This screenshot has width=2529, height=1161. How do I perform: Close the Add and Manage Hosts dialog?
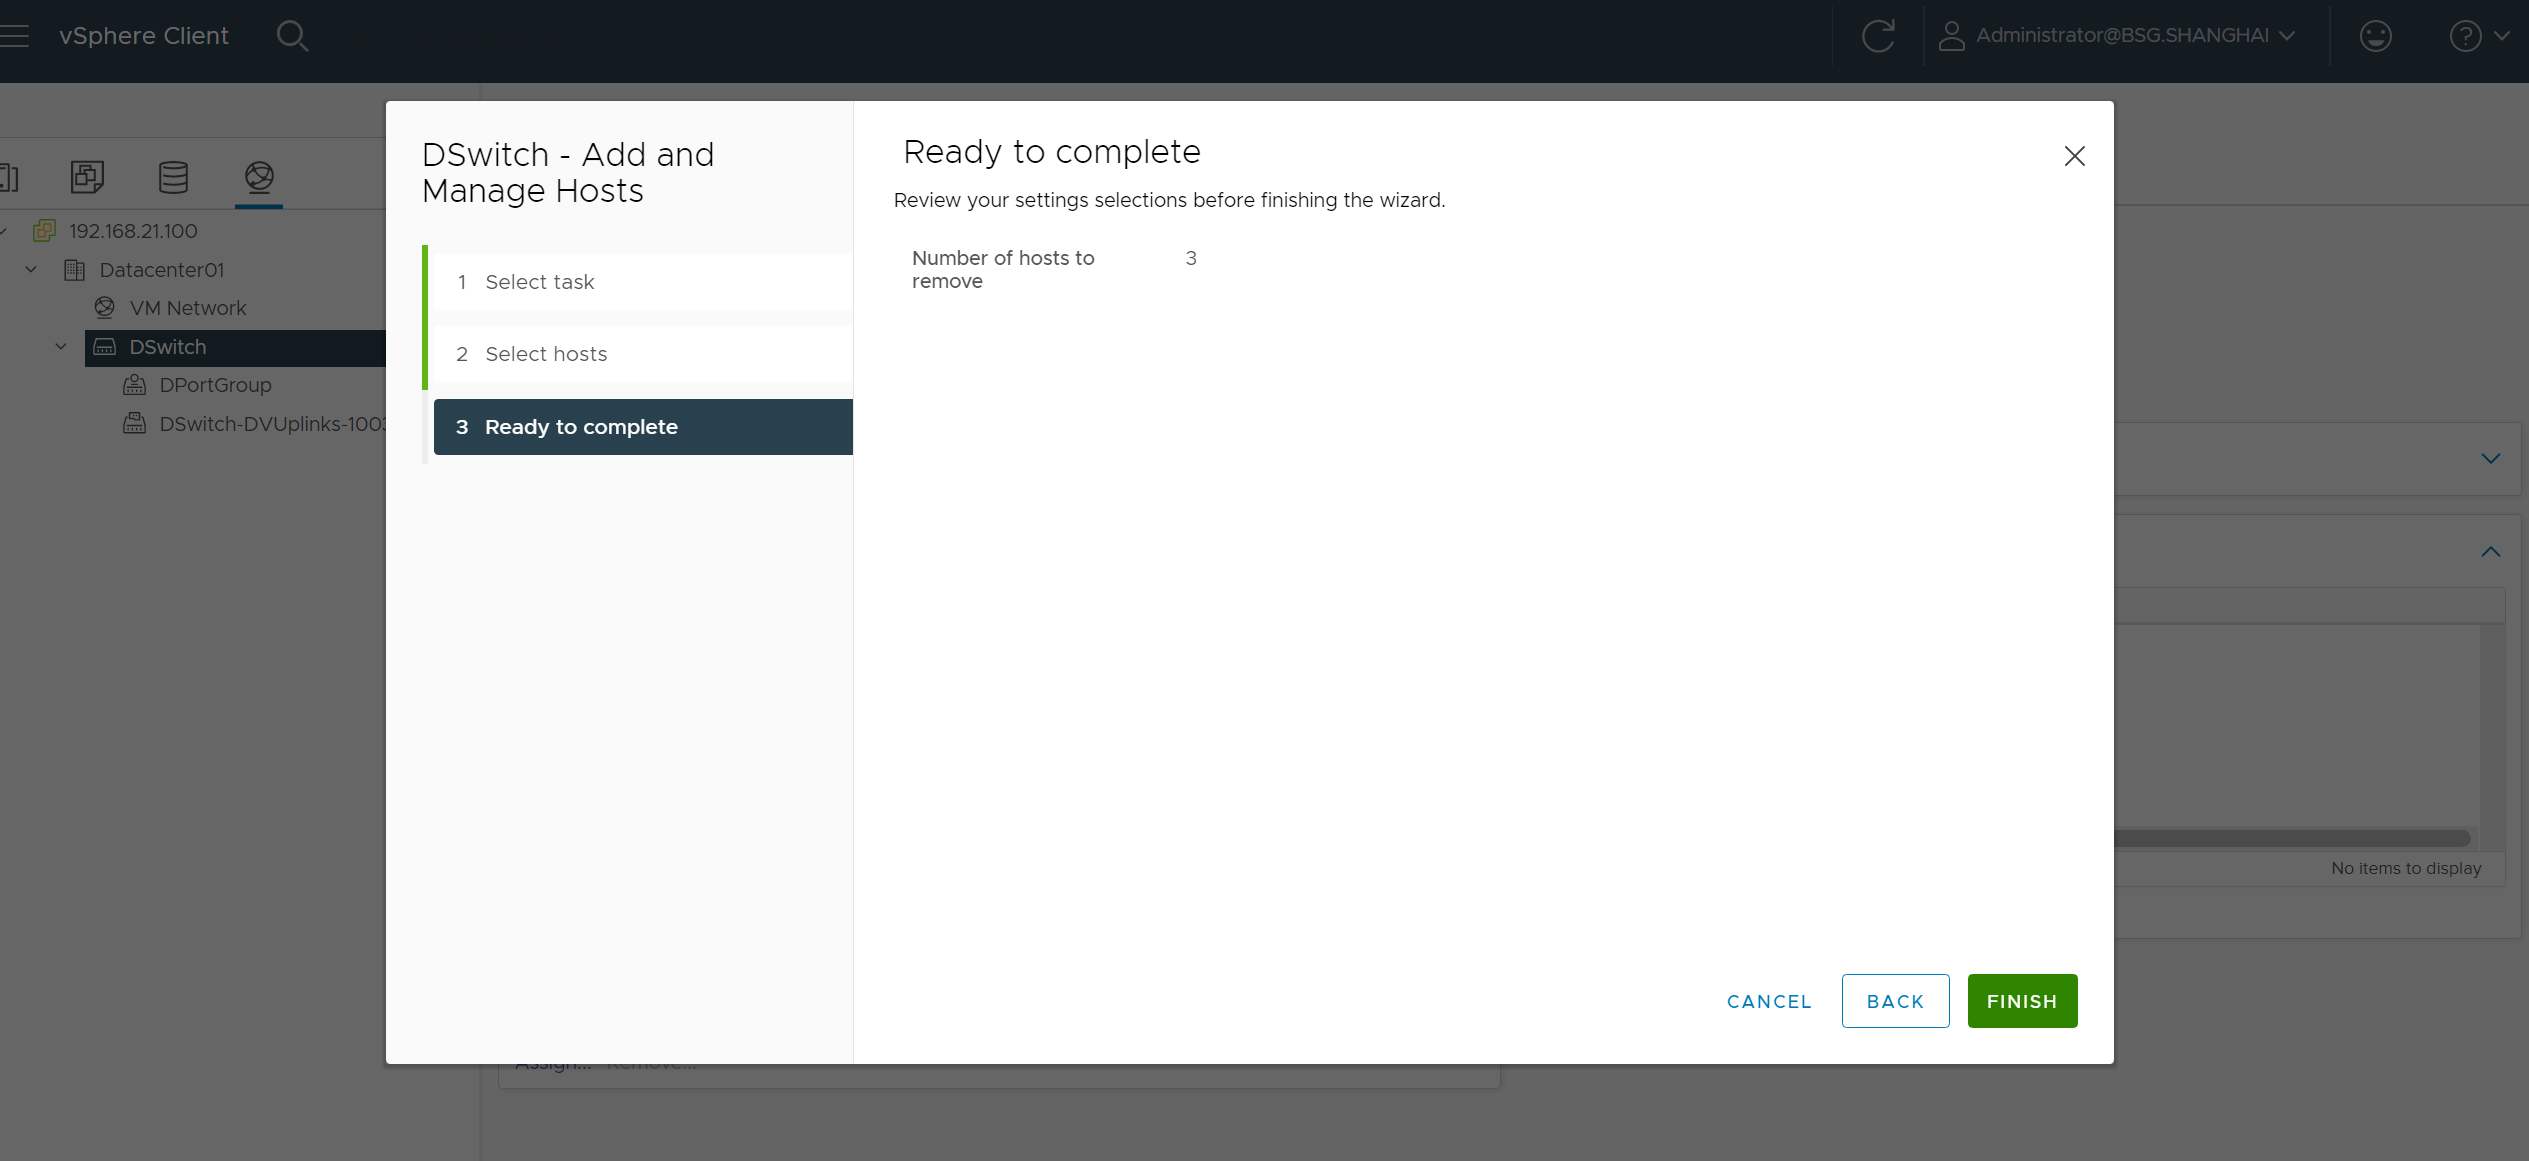pyautogui.click(x=2074, y=156)
